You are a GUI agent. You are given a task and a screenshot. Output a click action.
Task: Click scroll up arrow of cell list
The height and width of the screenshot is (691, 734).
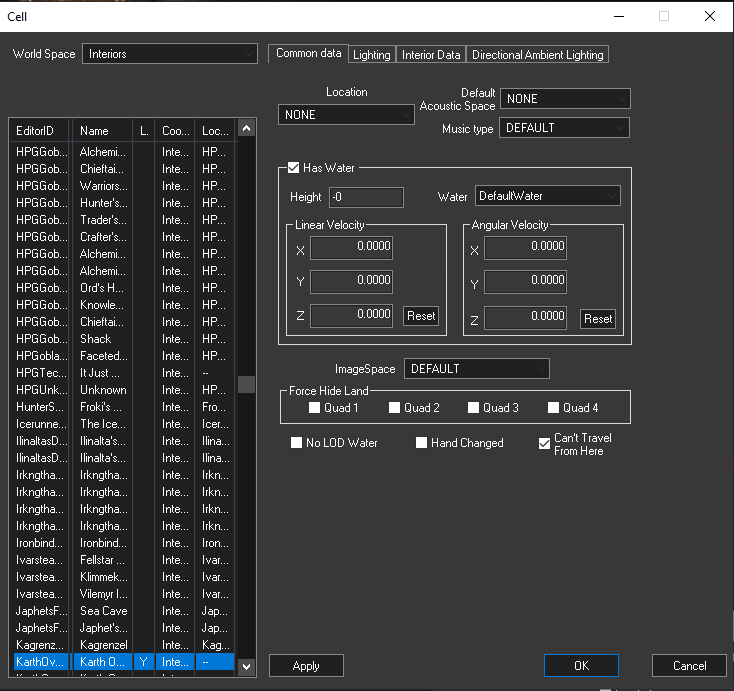click(x=247, y=128)
